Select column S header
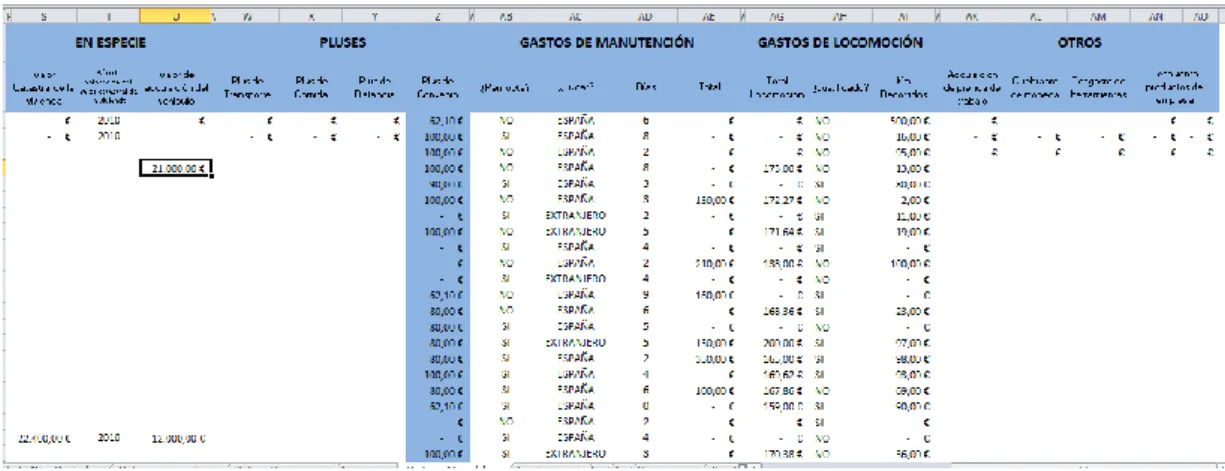Viewport: 1225px width, 471px height. coord(43,17)
